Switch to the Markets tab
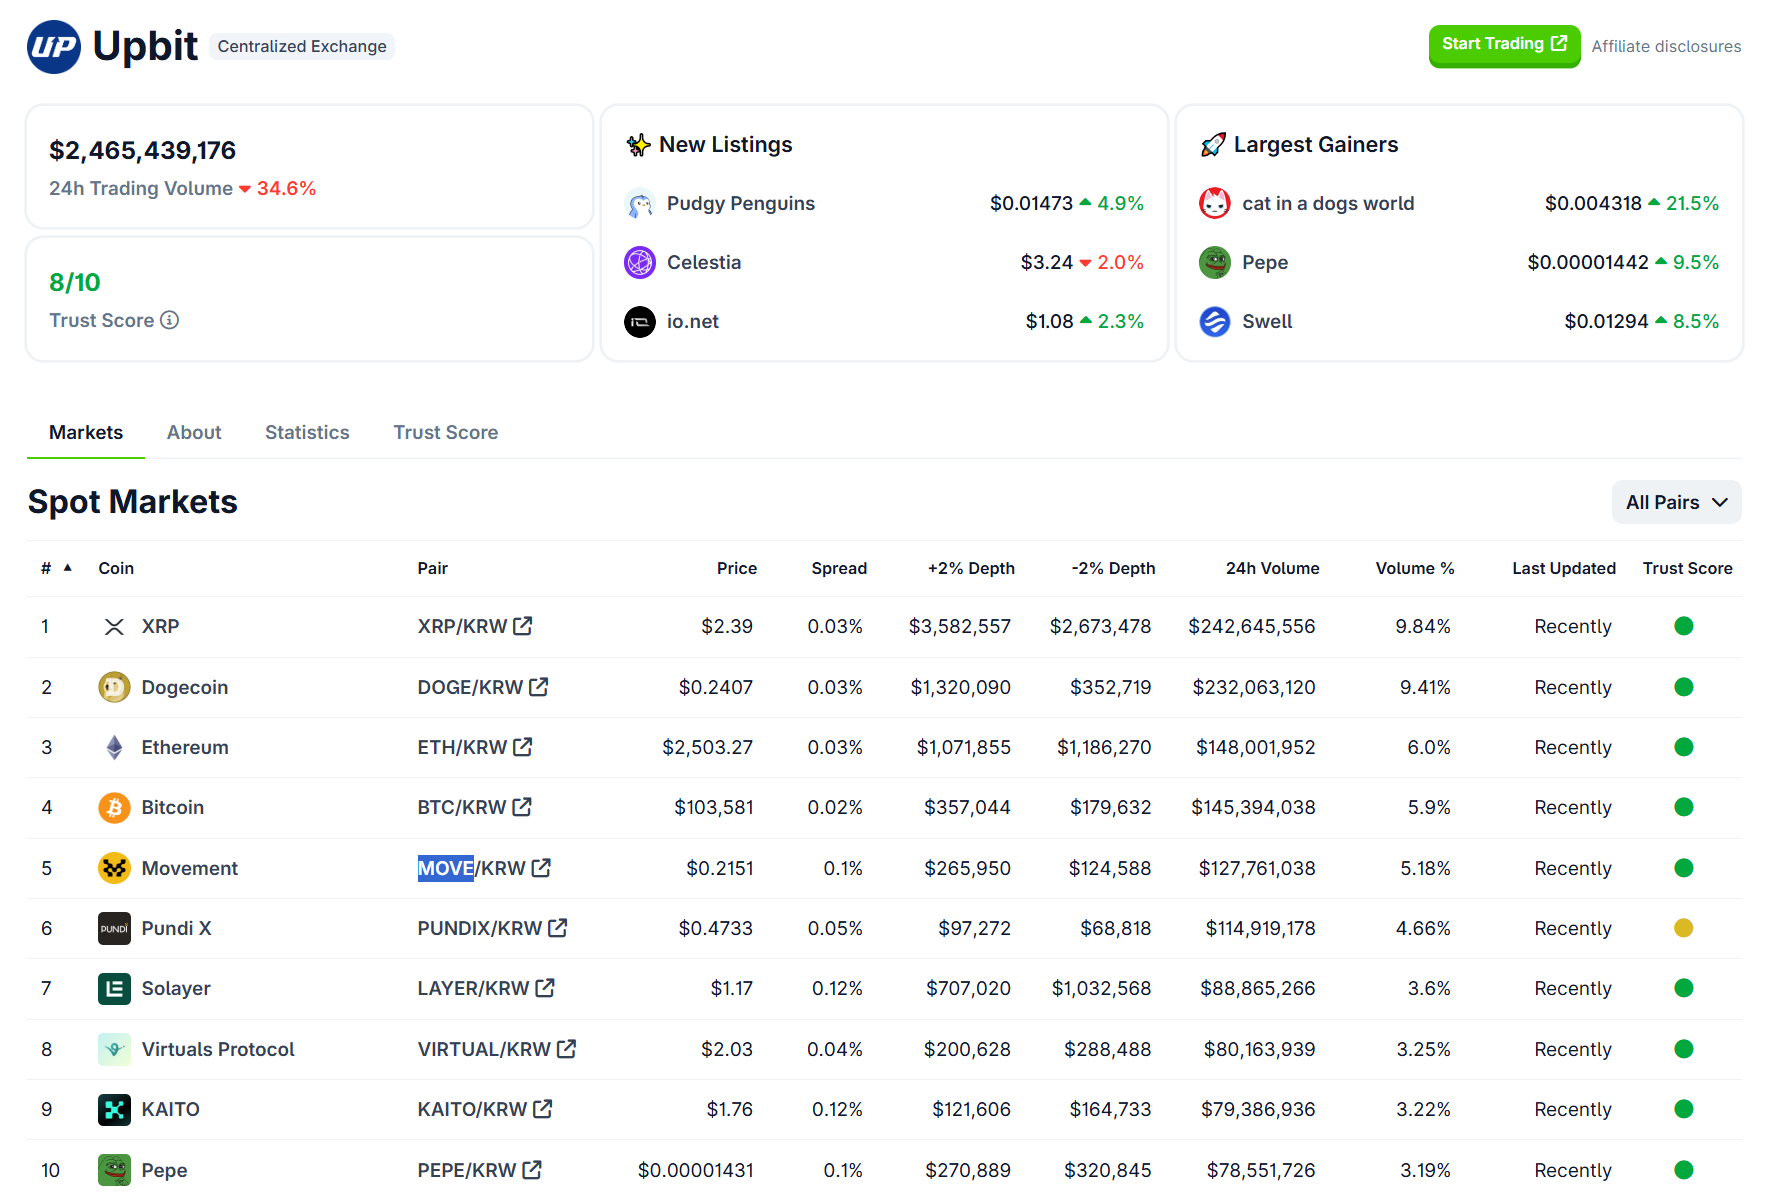Viewport: 1769px width, 1195px height. [86, 433]
